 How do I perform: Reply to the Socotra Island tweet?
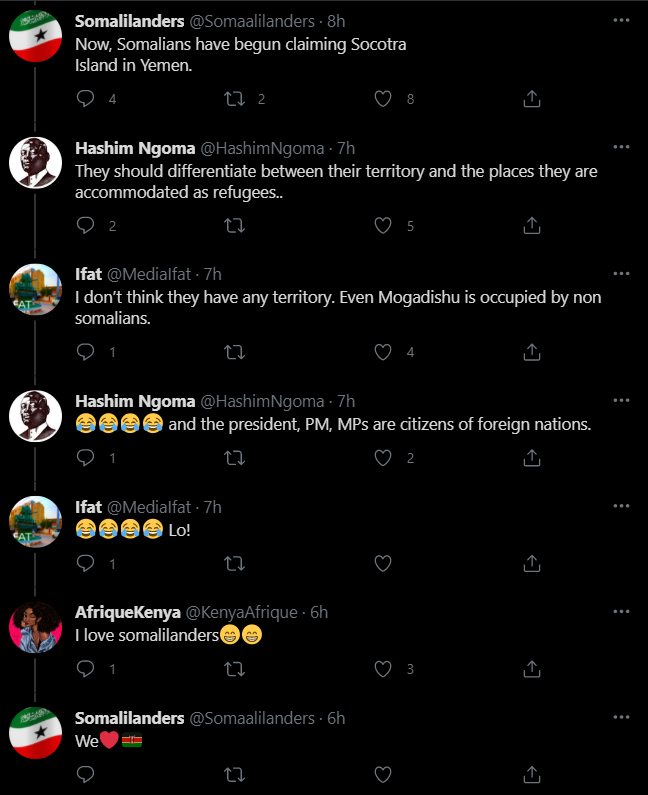[x=85, y=98]
